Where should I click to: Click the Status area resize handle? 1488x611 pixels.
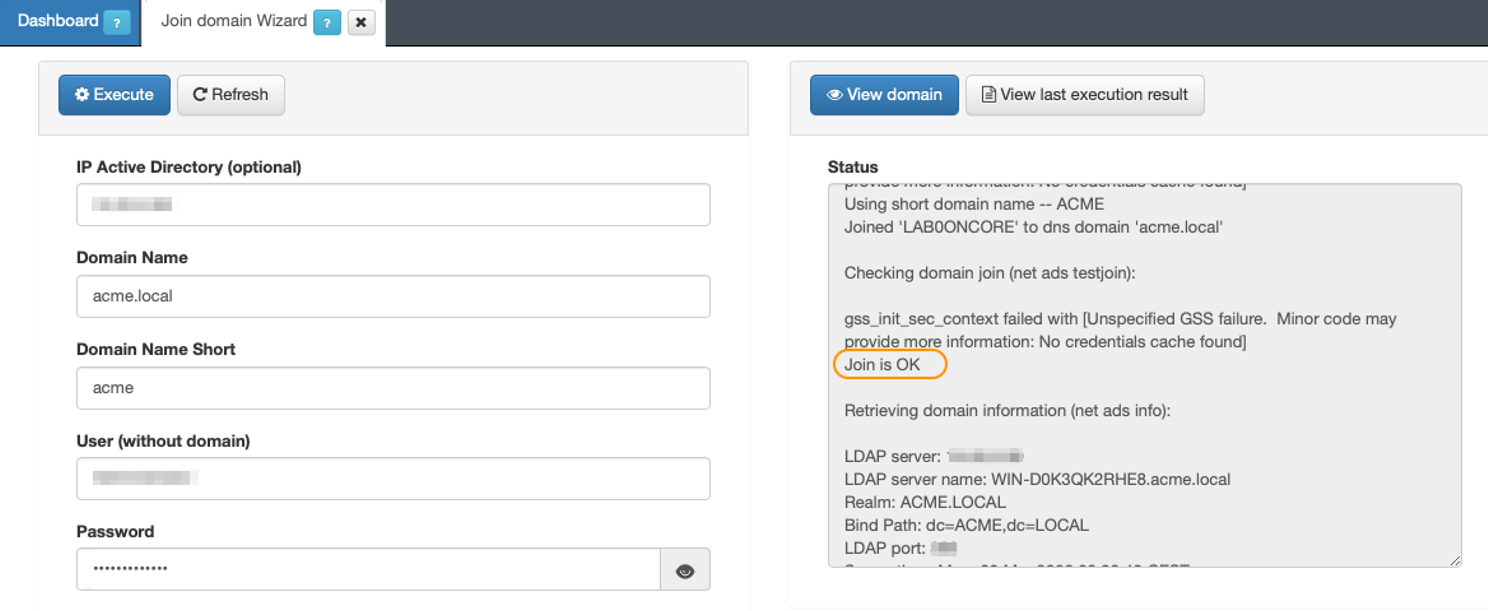[x=1455, y=560]
